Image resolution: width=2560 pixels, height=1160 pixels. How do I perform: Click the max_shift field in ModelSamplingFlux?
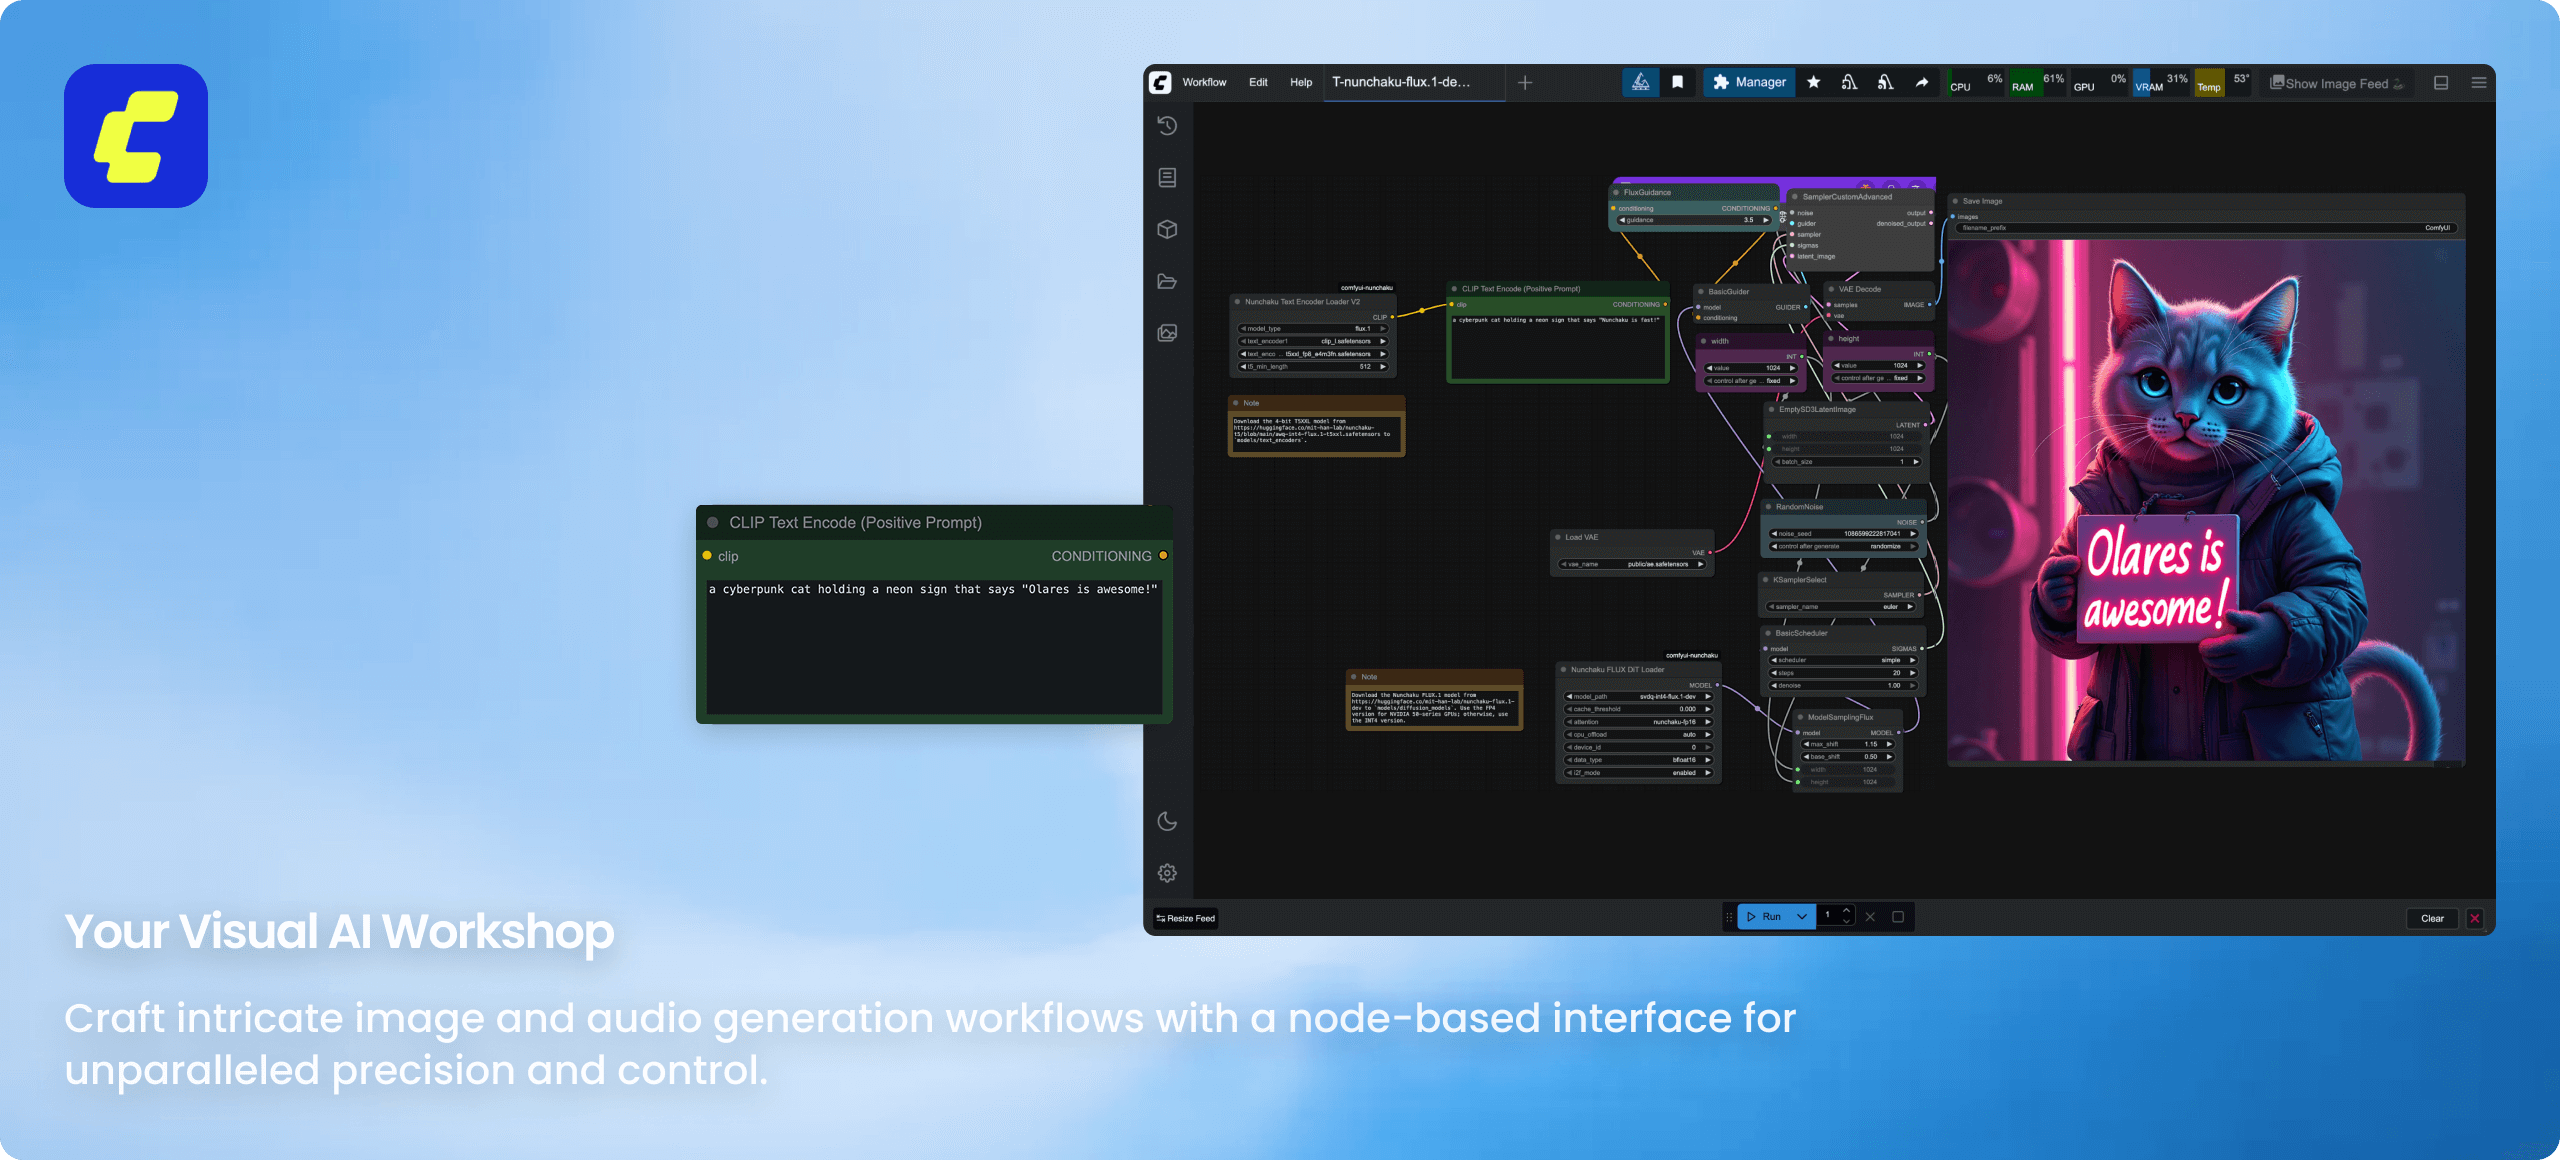[x=1848, y=744]
